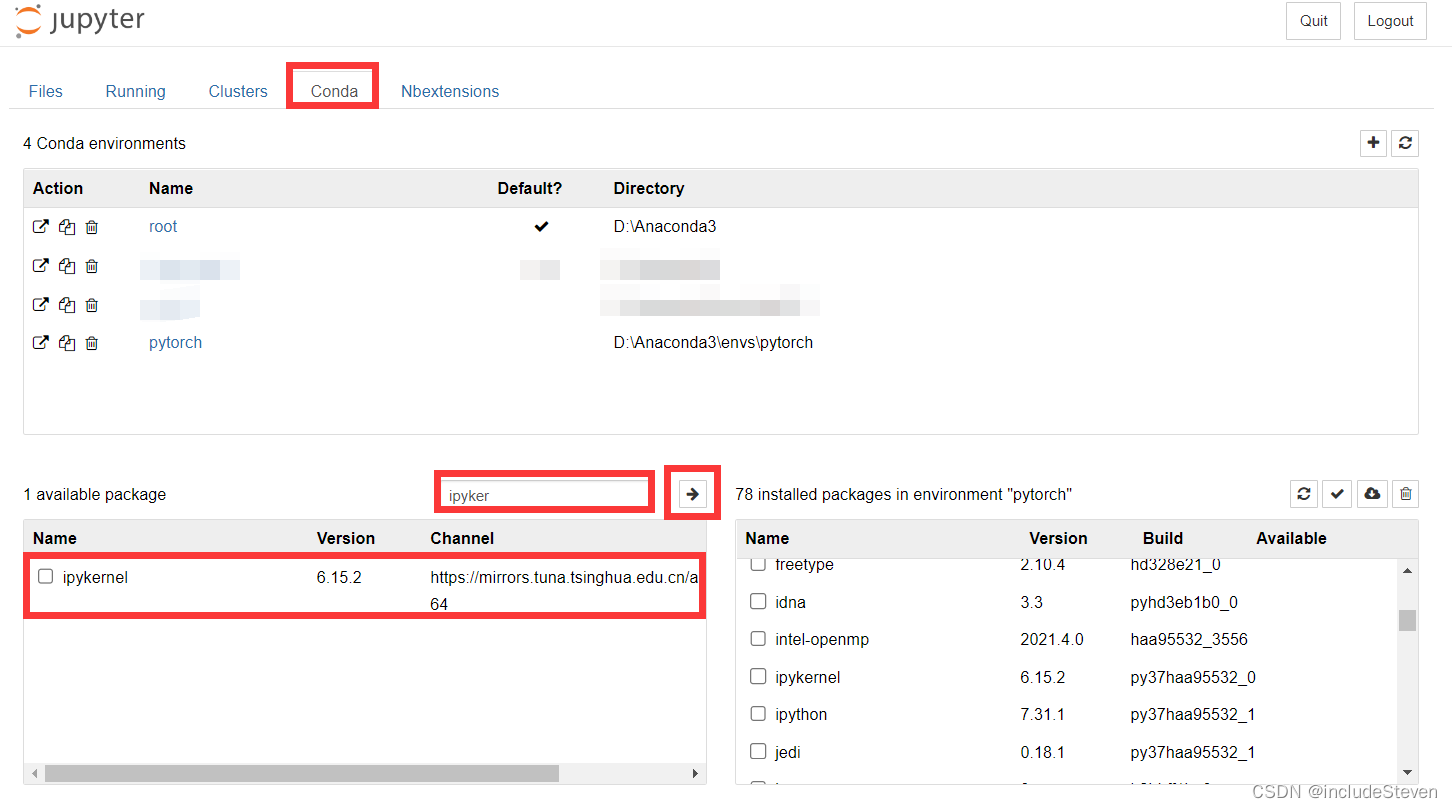Clone the root environment
This screenshot has width=1452, height=808.
point(66,227)
